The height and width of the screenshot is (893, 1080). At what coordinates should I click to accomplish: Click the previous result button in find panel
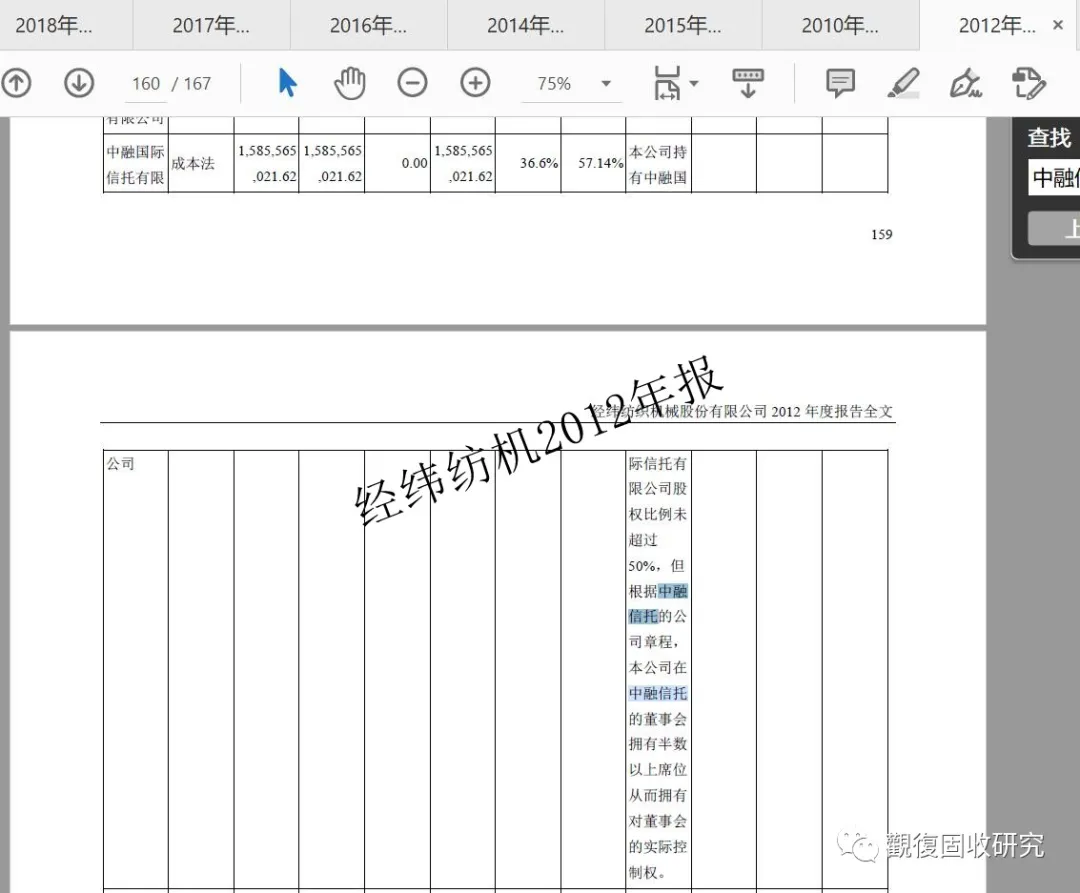pos(1054,228)
